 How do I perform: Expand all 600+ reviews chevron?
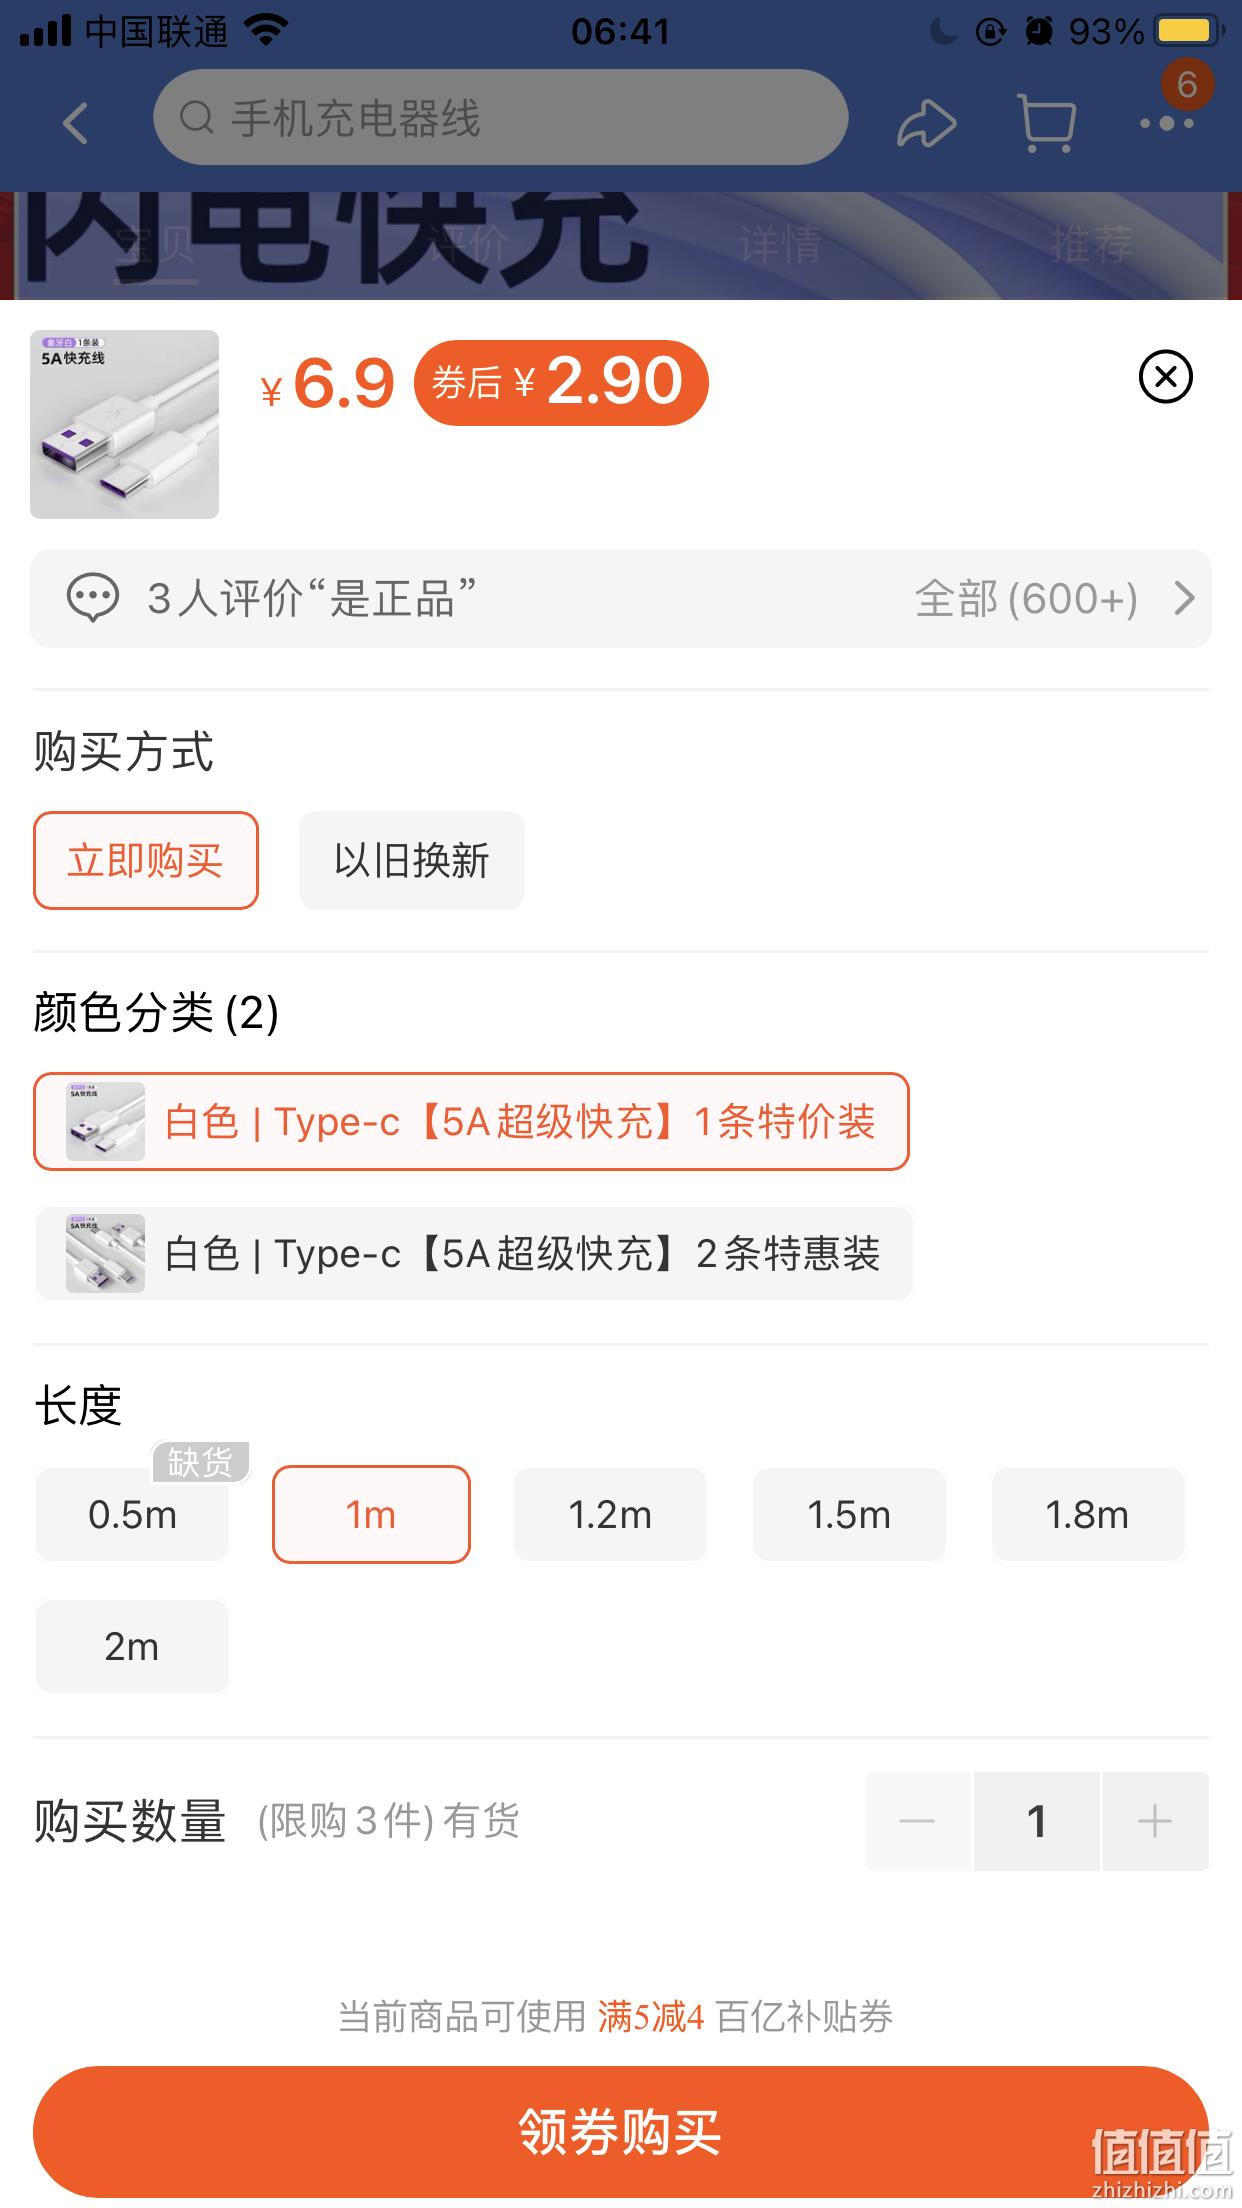[x=1184, y=598]
